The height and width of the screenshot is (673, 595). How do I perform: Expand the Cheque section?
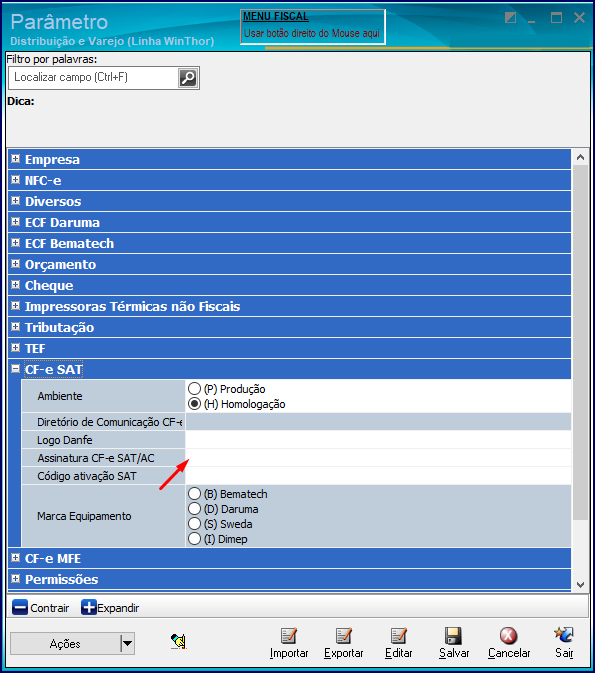click(x=15, y=285)
